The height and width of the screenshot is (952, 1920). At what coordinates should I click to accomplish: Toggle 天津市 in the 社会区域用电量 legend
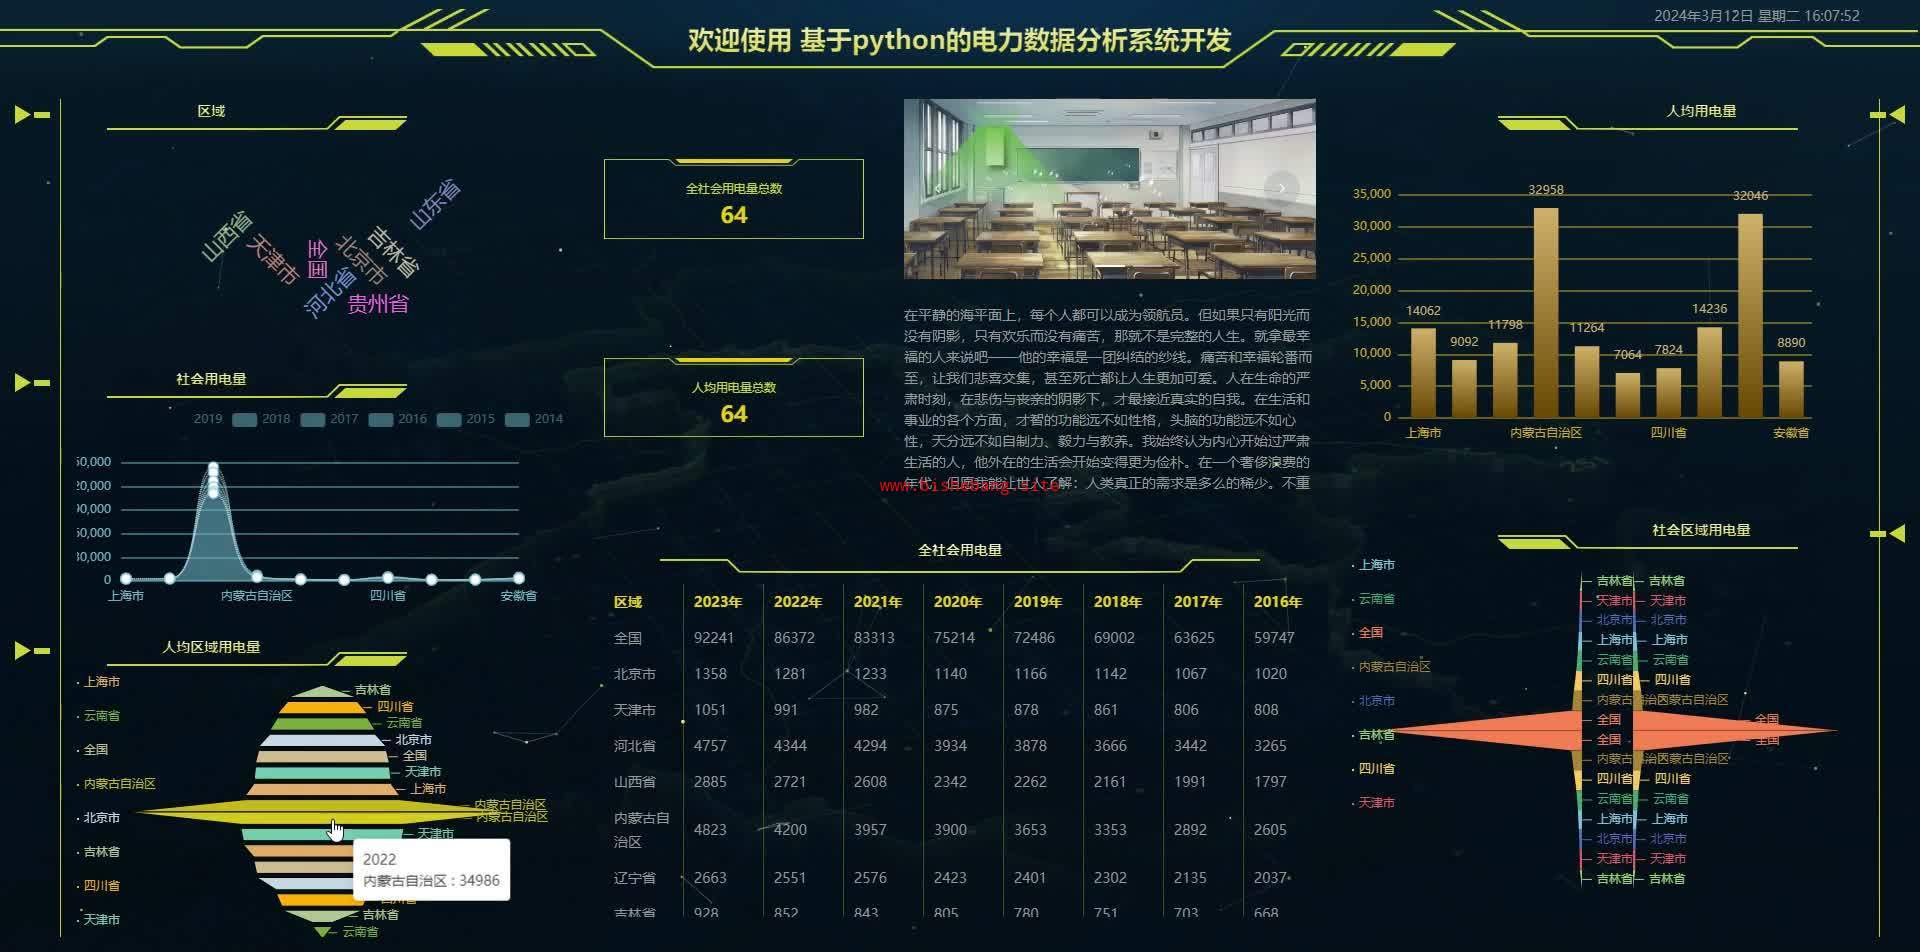(x=1374, y=803)
